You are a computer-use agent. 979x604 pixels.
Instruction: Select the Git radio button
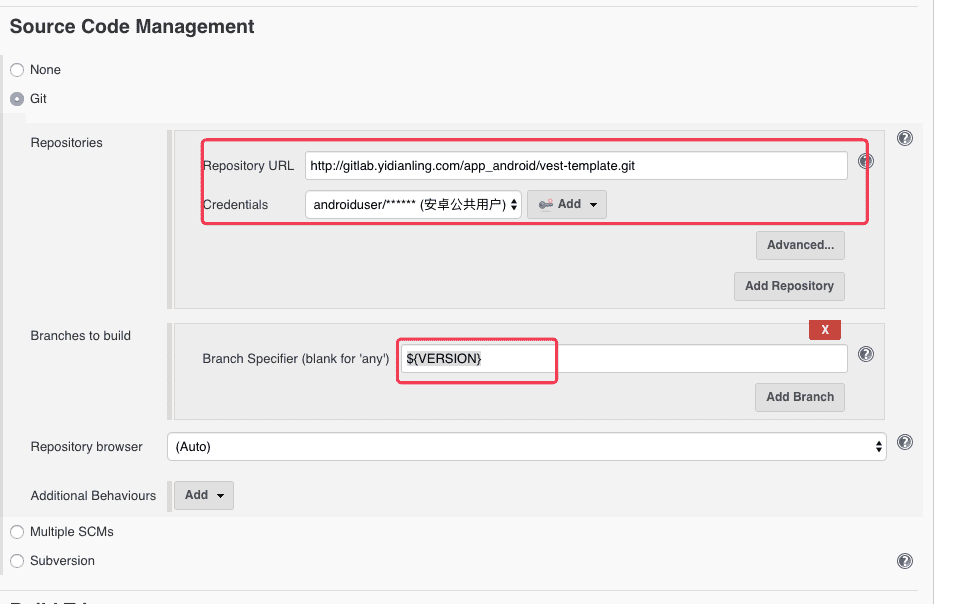tap(17, 99)
